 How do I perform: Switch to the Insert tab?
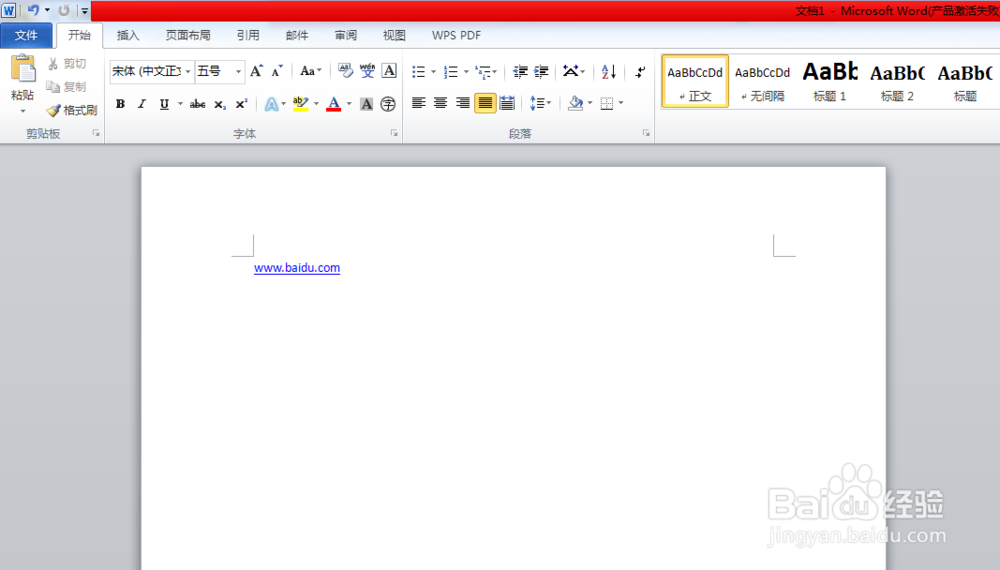pyautogui.click(x=128, y=36)
